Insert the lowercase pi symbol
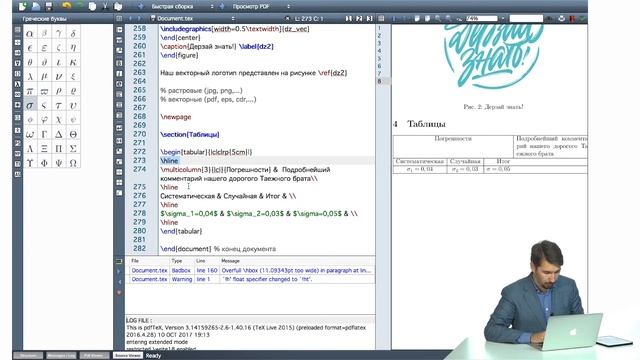Viewport: 640px width, 360px height. [x=30, y=91]
